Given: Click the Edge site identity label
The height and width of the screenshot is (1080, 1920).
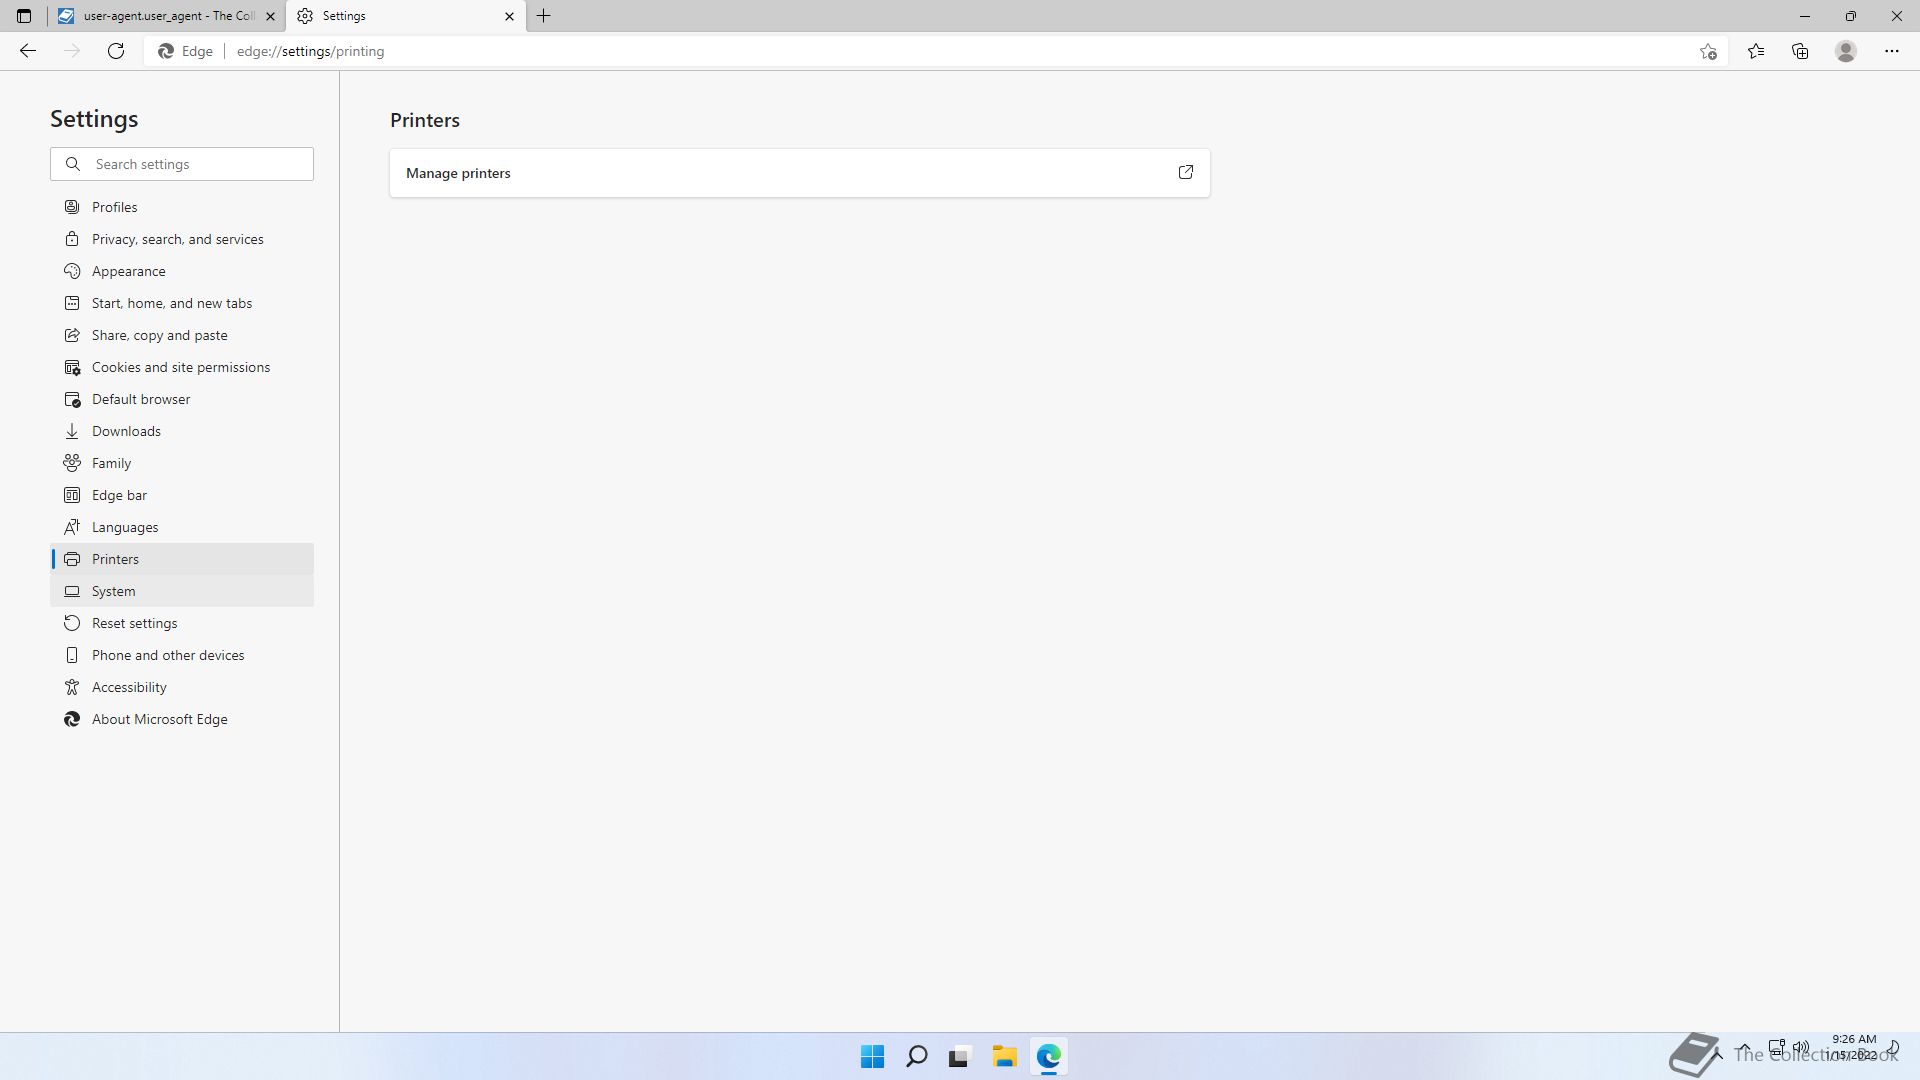Looking at the screenshot, I should pos(186,51).
